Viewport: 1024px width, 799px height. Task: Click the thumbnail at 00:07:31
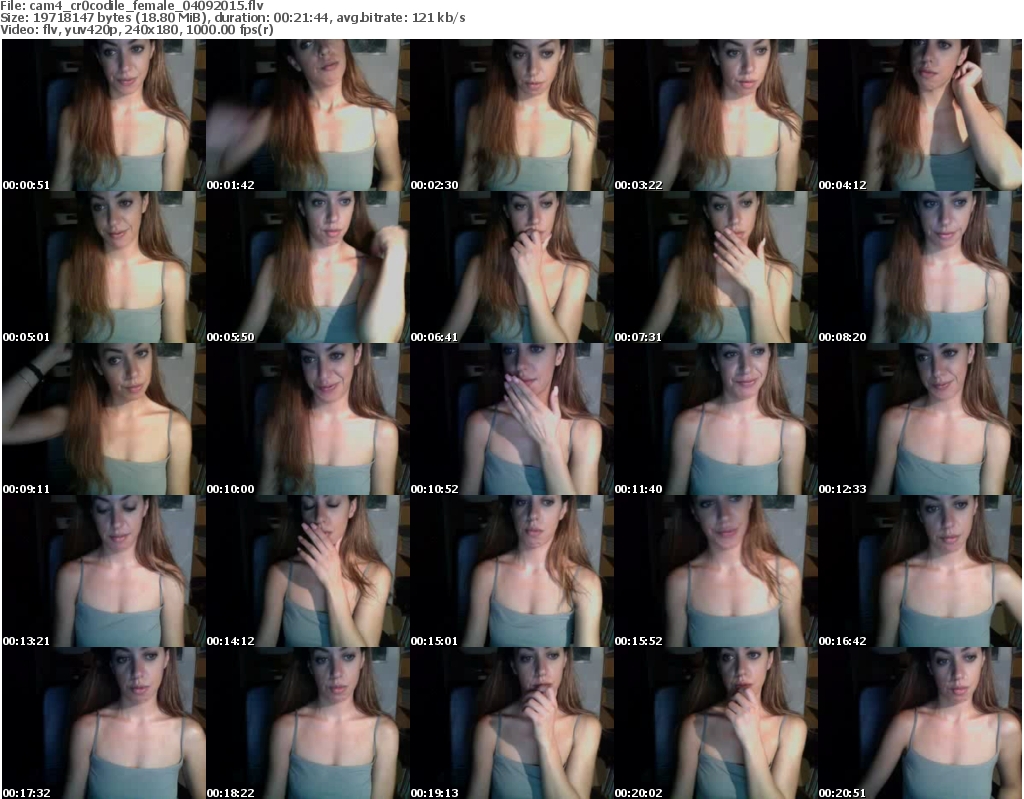[x=716, y=267]
